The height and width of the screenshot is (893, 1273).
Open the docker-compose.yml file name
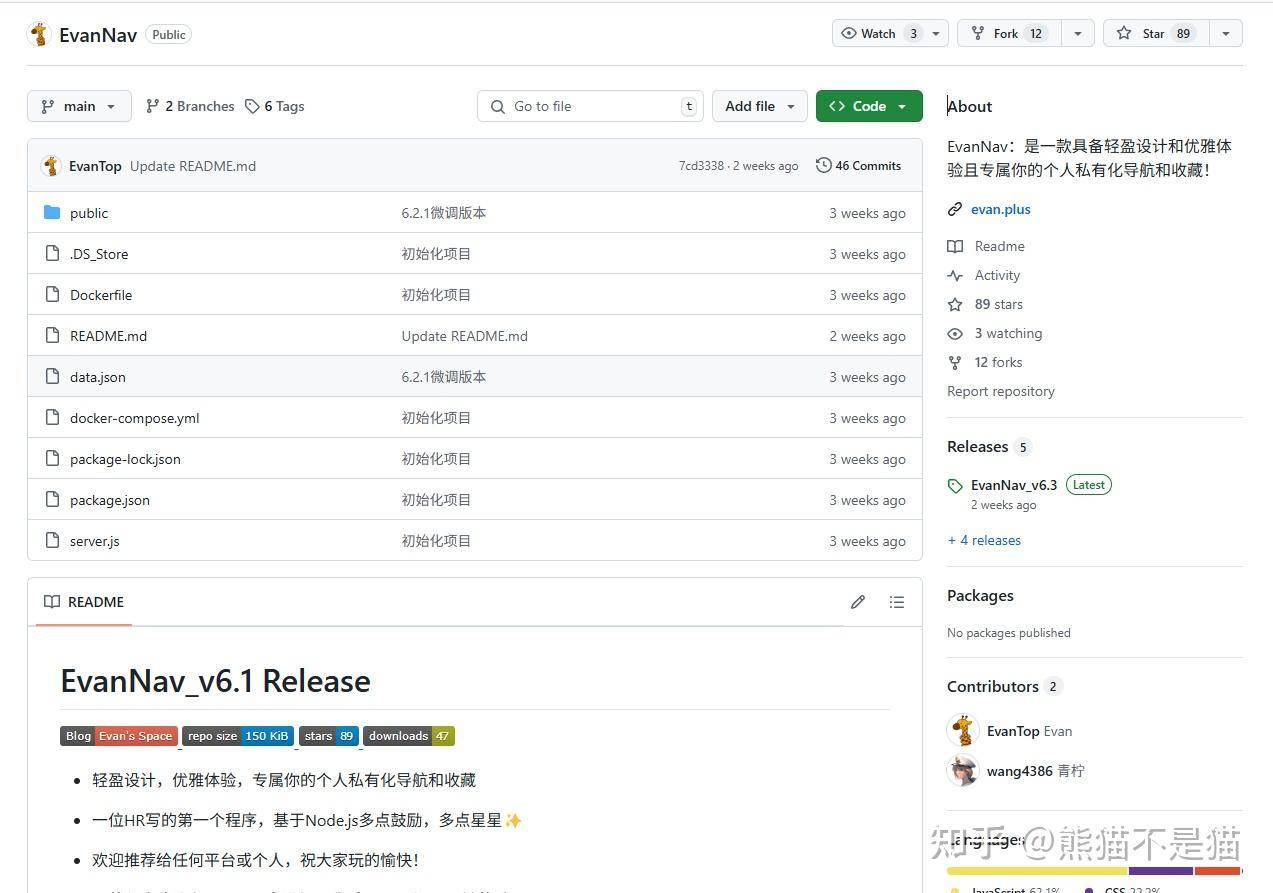(x=135, y=418)
